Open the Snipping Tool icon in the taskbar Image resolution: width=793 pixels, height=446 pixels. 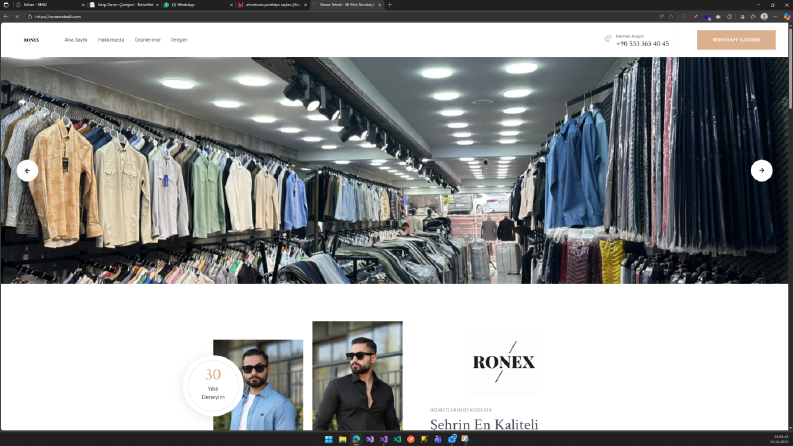(x=465, y=439)
